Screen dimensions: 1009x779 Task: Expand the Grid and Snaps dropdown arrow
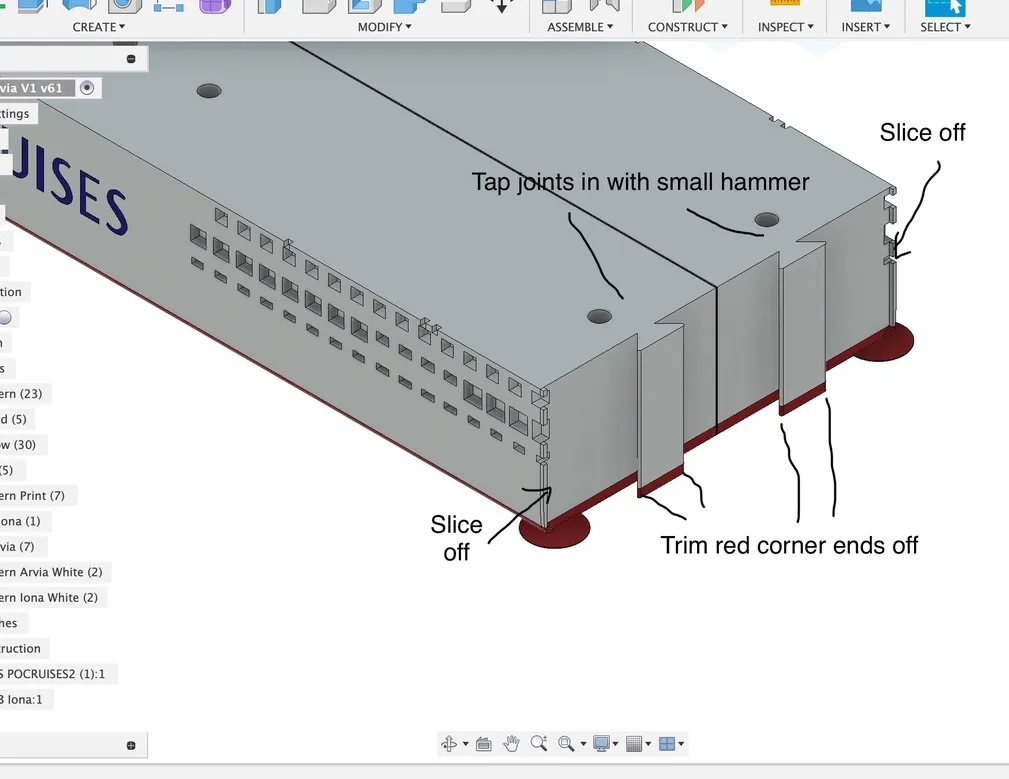pyautogui.click(x=648, y=744)
